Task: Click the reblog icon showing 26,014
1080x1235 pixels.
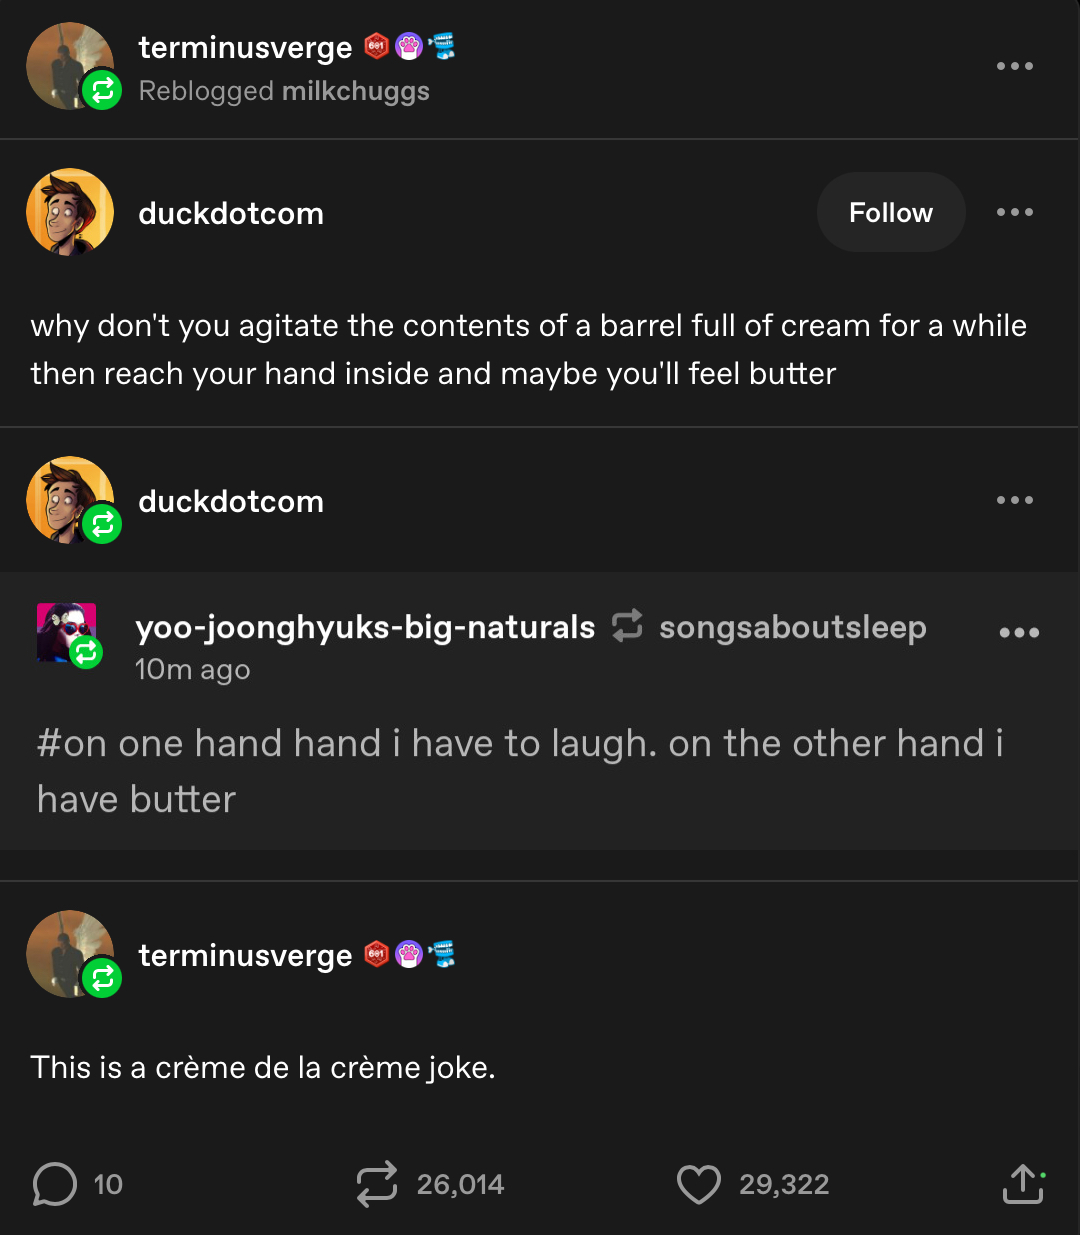Action: click(377, 1184)
